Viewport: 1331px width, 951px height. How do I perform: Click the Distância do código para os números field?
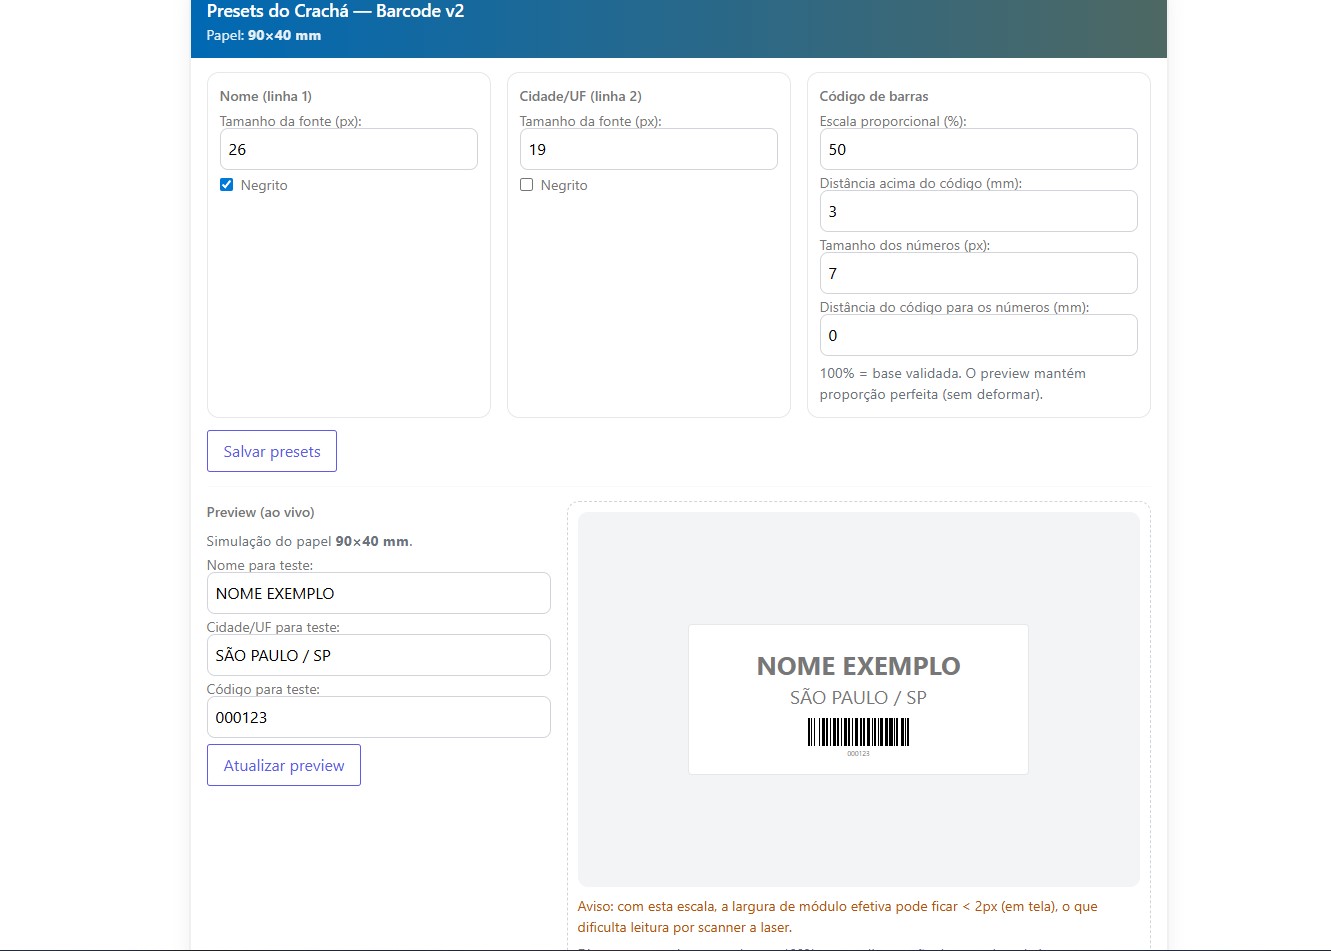[x=978, y=335]
